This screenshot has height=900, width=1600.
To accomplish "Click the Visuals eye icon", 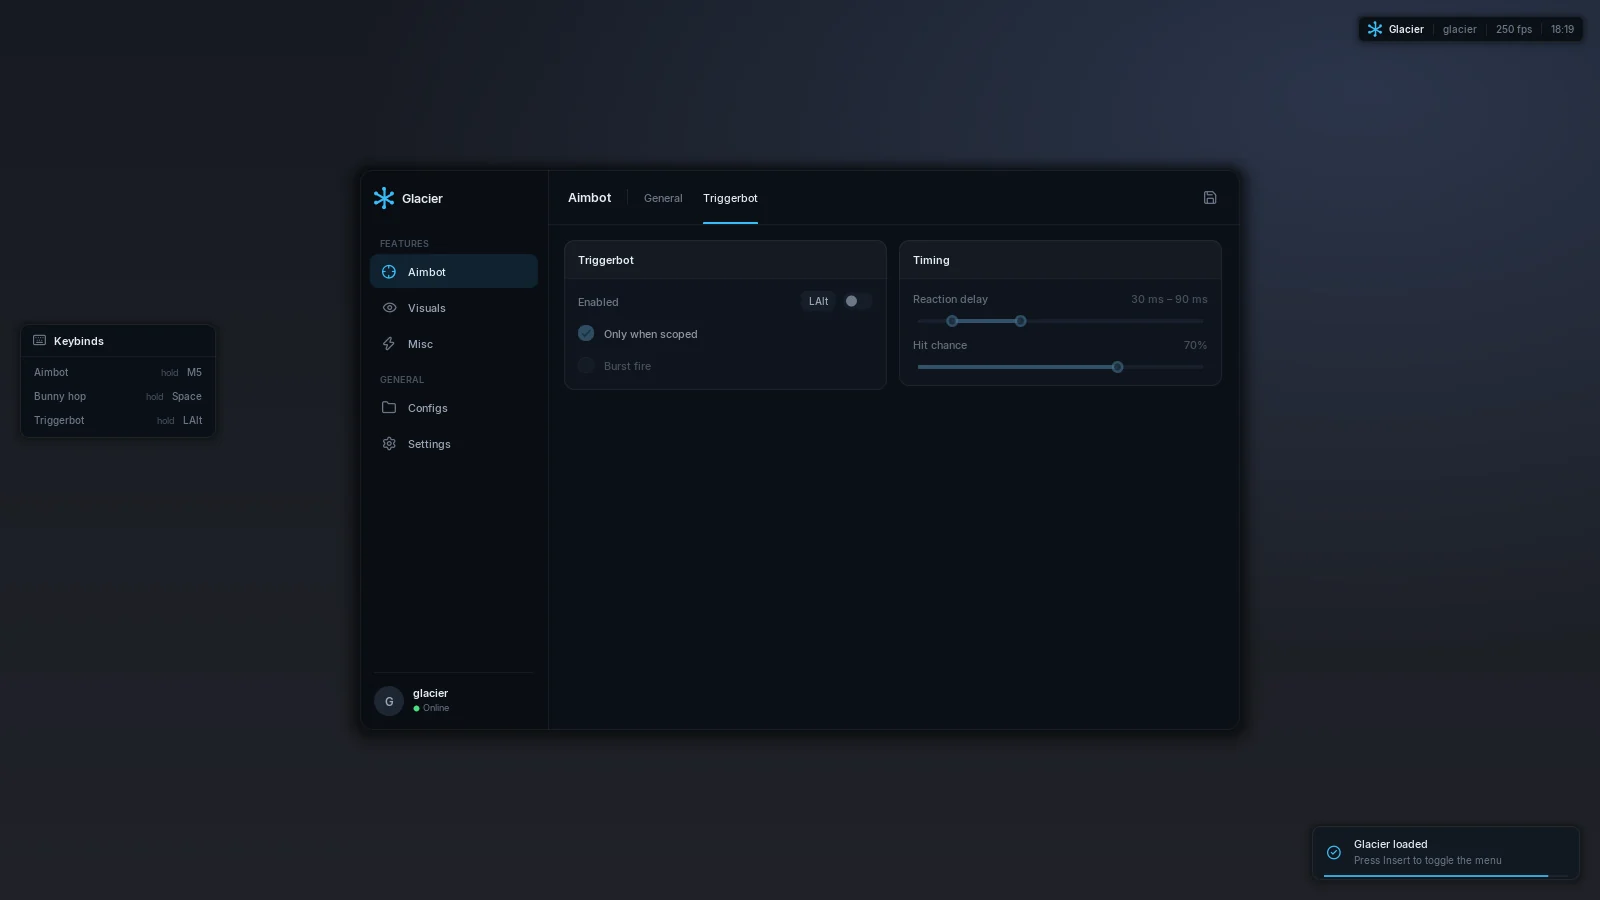I will (x=389, y=308).
